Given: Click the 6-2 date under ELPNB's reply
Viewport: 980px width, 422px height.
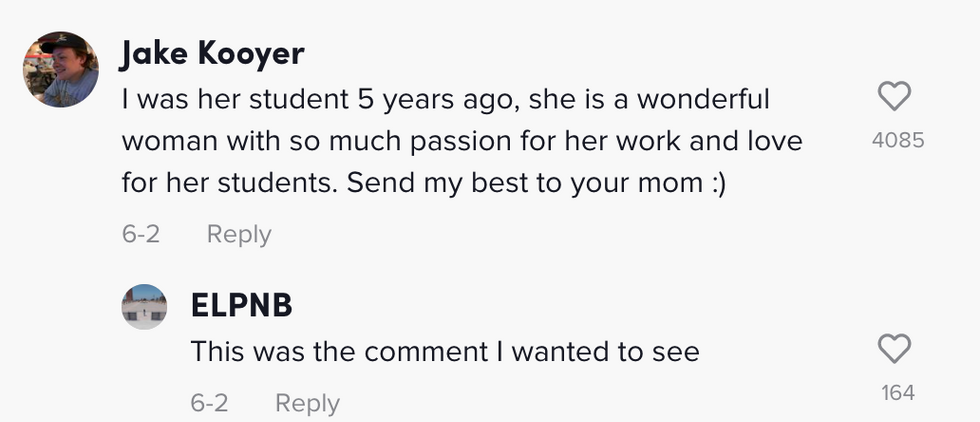Looking at the screenshot, I should 209,403.
